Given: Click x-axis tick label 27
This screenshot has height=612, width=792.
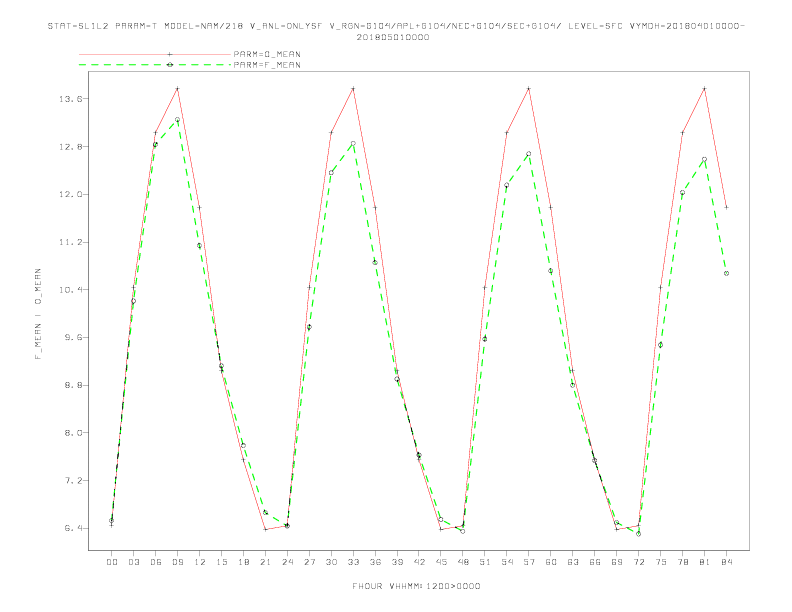Looking at the screenshot, I should [309, 562].
